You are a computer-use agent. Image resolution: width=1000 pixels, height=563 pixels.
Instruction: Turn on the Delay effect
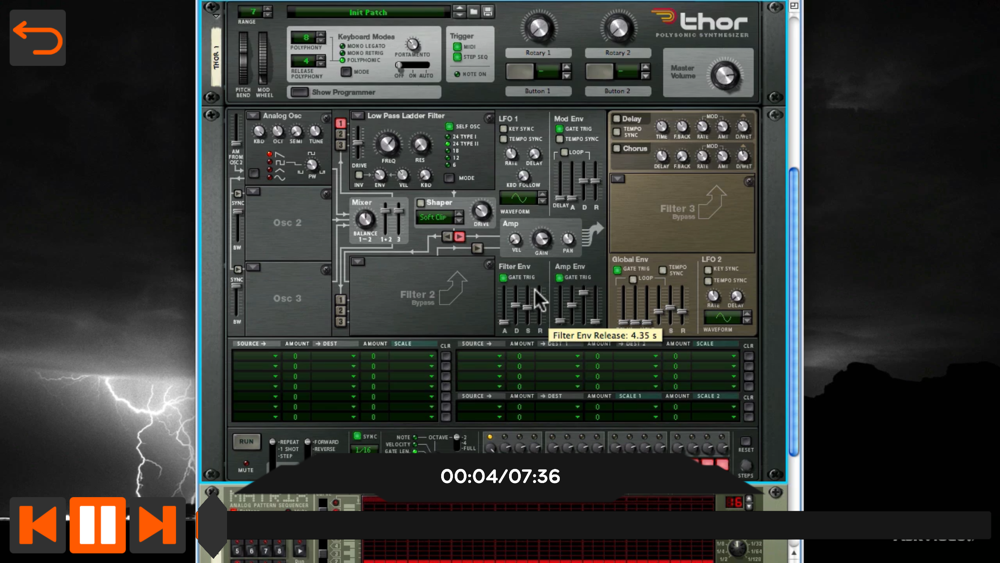click(617, 119)
